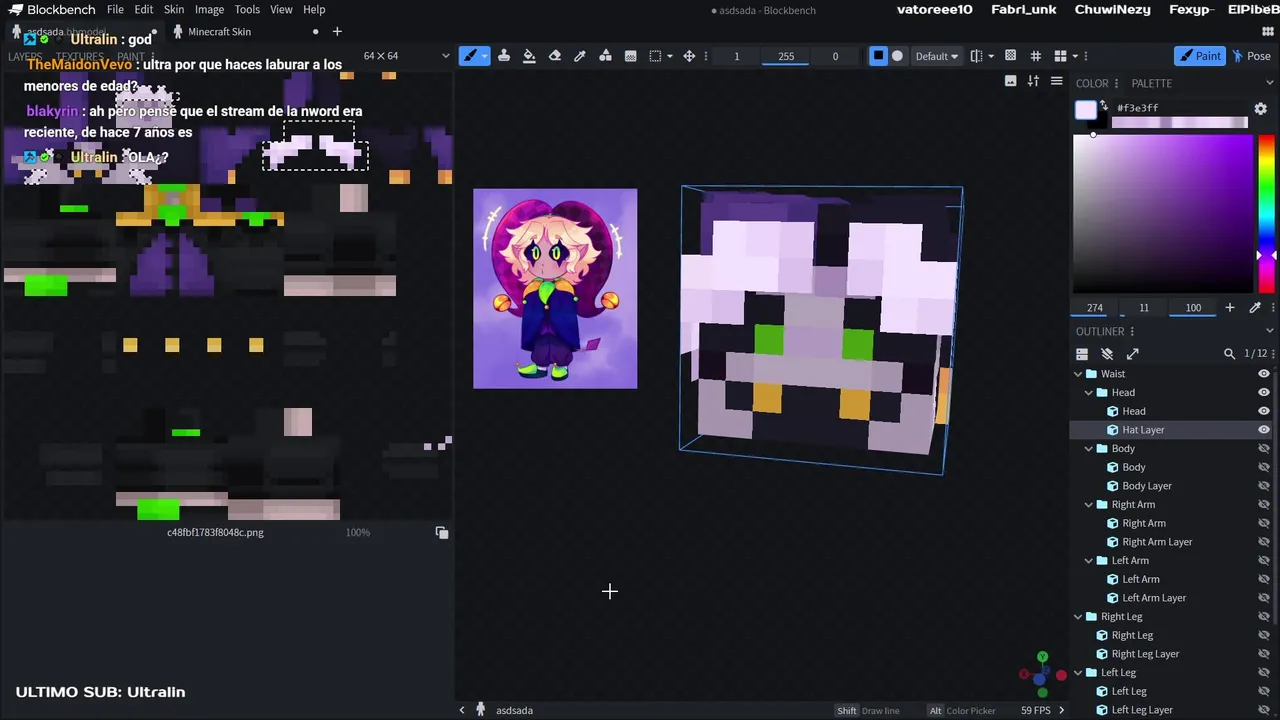The height and width of the screenshot is (720, 1280).
Task: Toggle outliner expand arrows icon
Action: click(x=1132, y=354)
